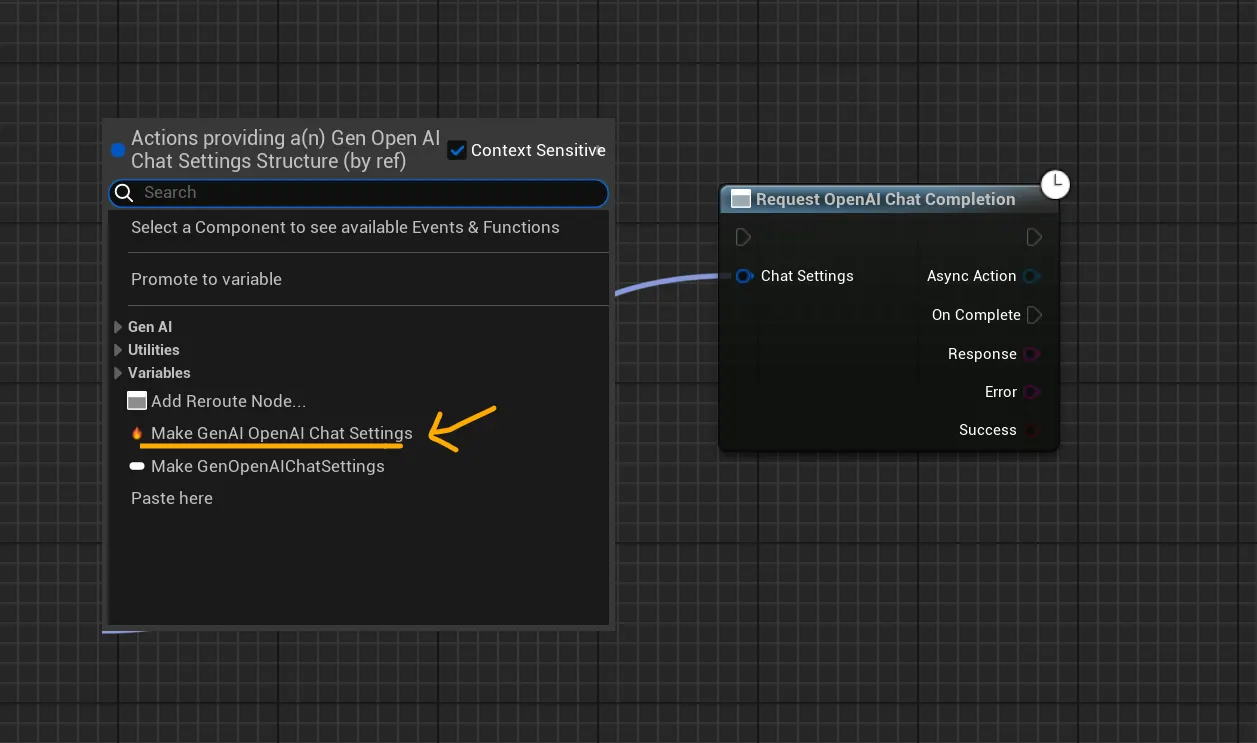Click the Success output pin

(1032, 430)
